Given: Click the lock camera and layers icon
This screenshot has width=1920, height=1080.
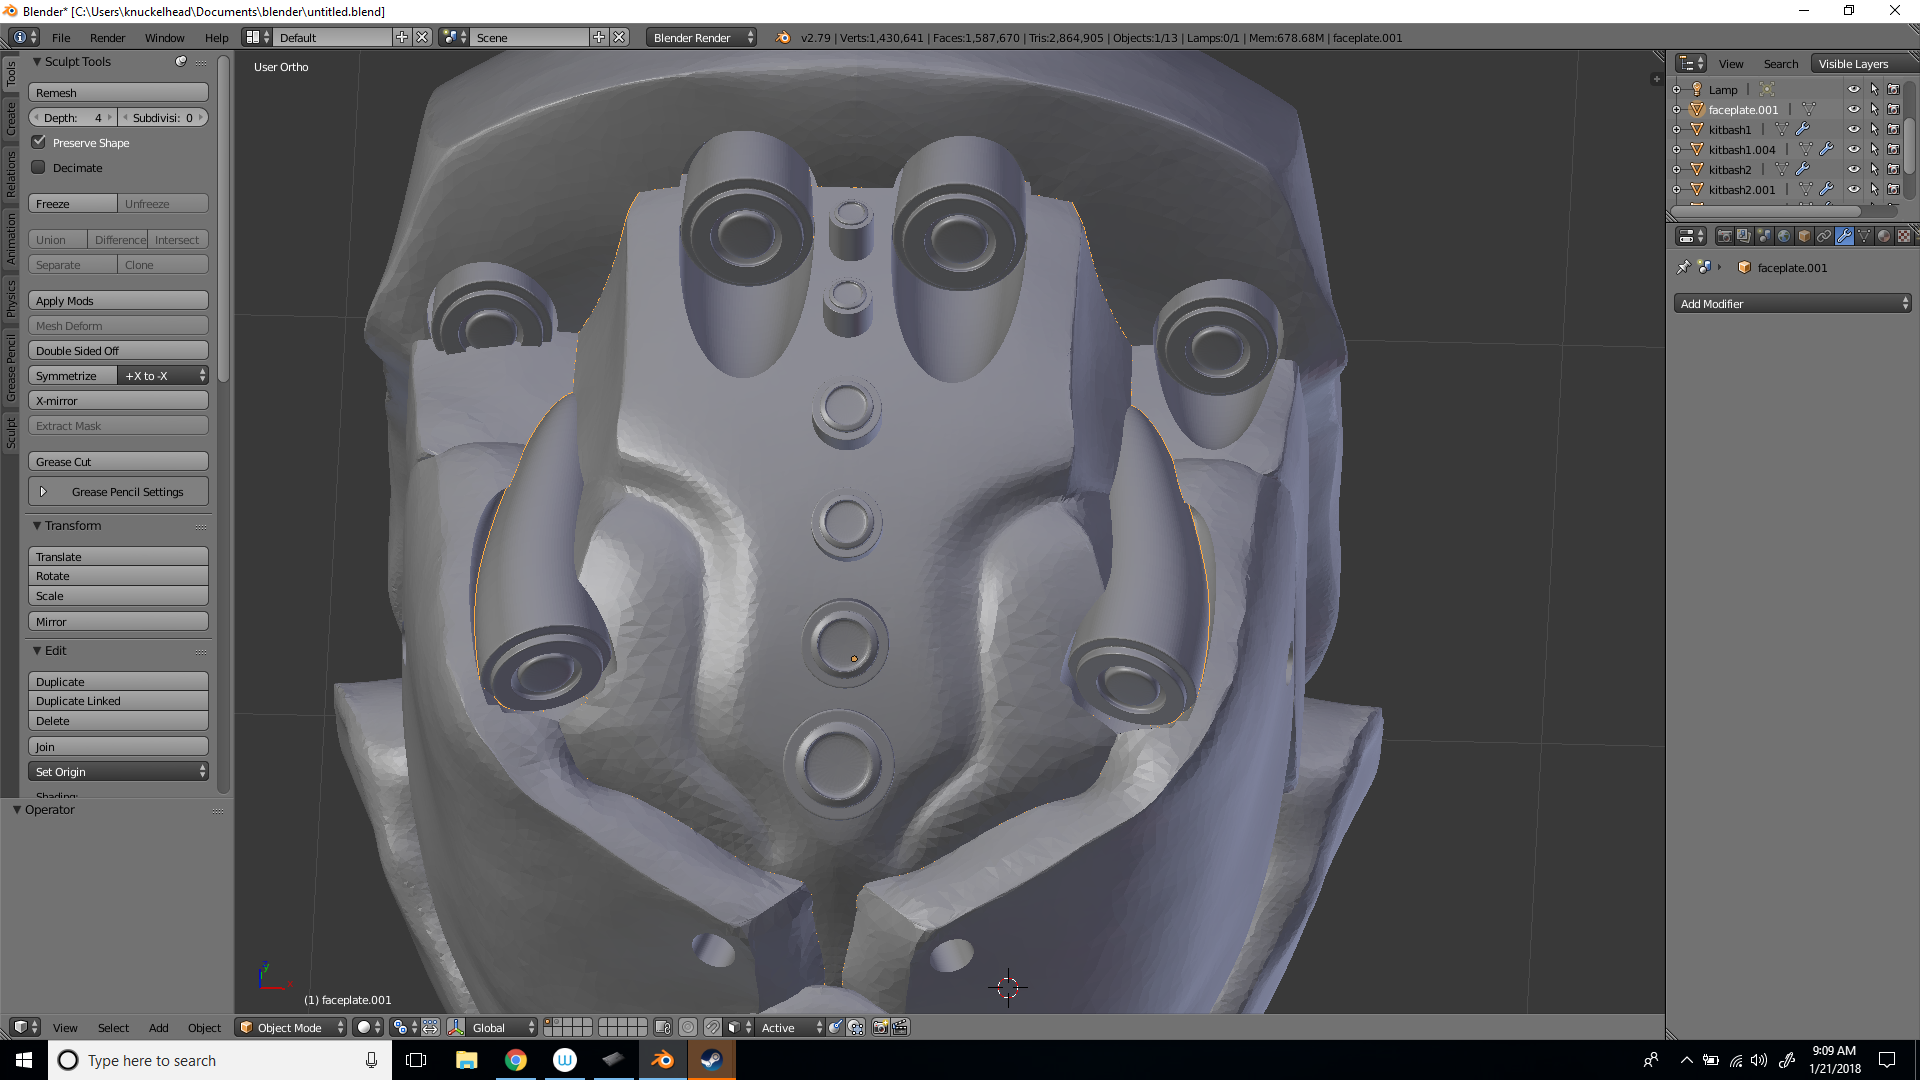Looking at the screenshot, I should 662,1027.
